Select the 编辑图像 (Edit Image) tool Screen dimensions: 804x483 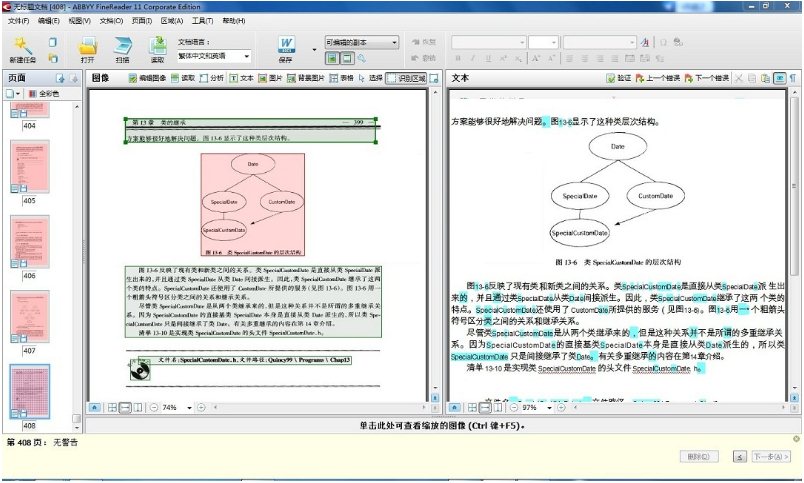(149, 77)
